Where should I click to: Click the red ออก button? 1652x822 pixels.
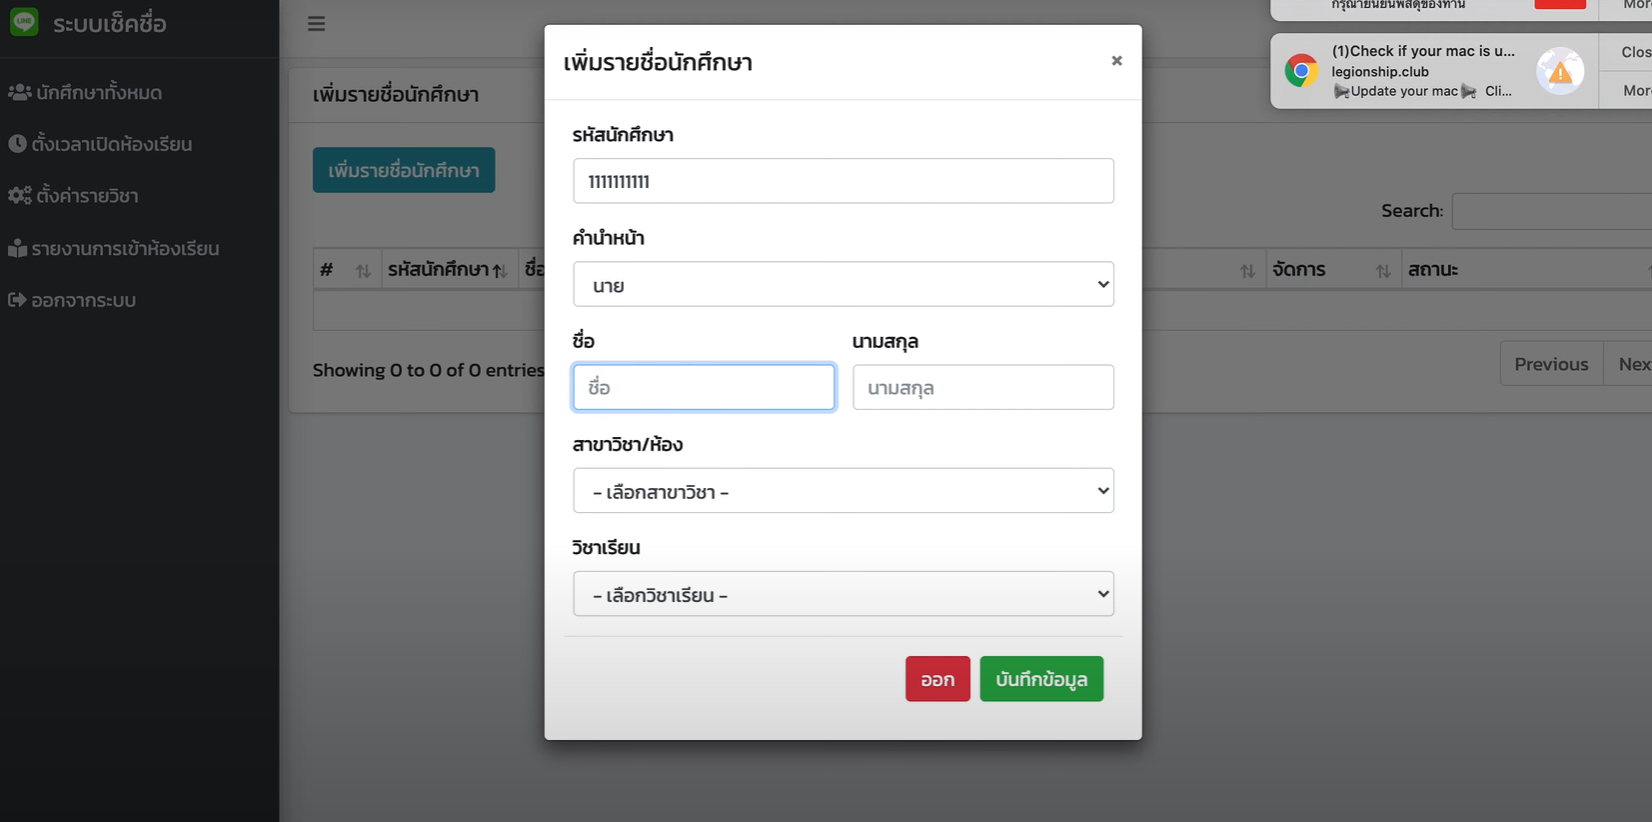(x=937, y=679)
